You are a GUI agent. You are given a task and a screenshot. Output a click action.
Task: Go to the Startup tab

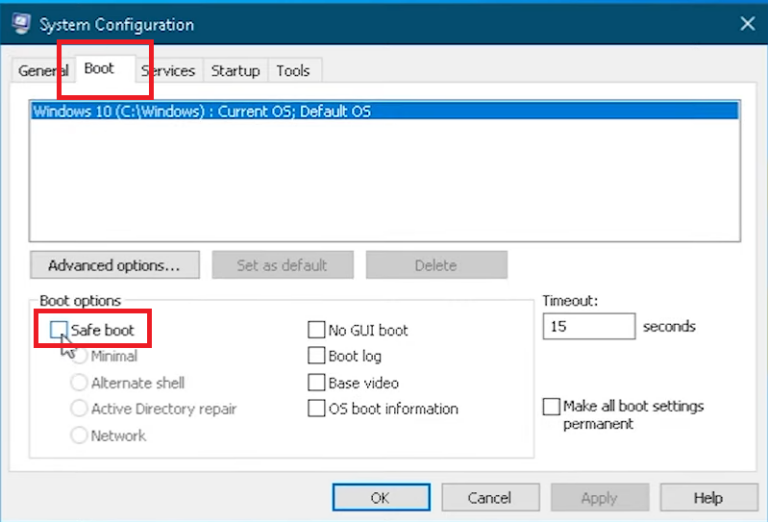[x=236, y=71]
